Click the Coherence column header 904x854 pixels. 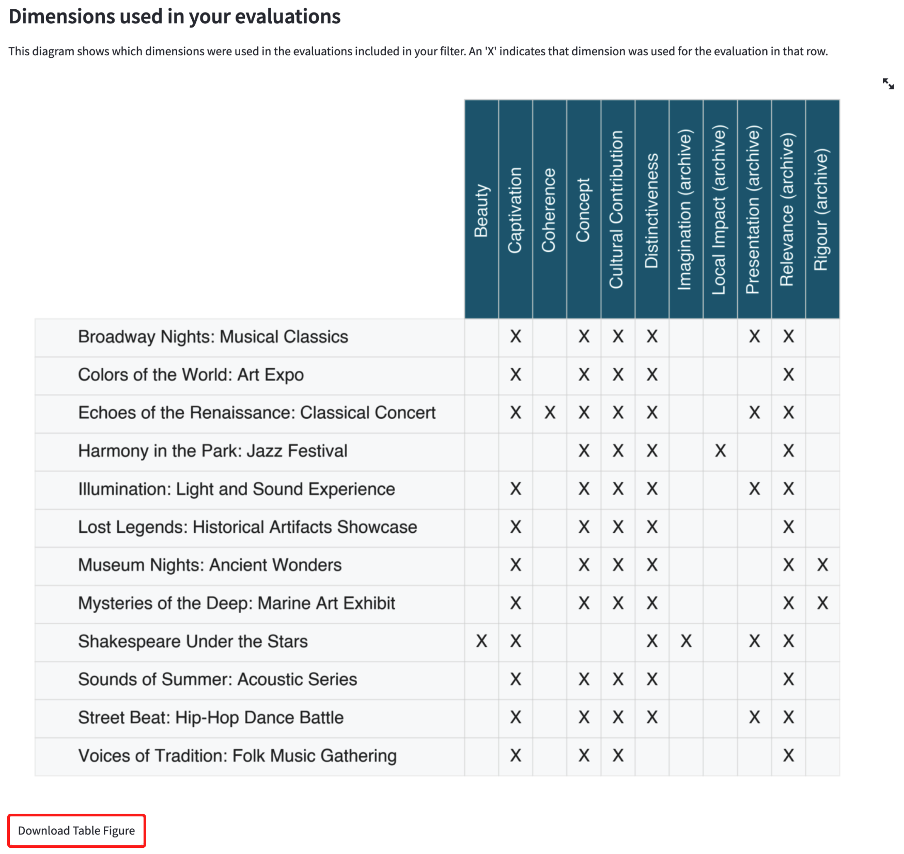click(549, 210)
